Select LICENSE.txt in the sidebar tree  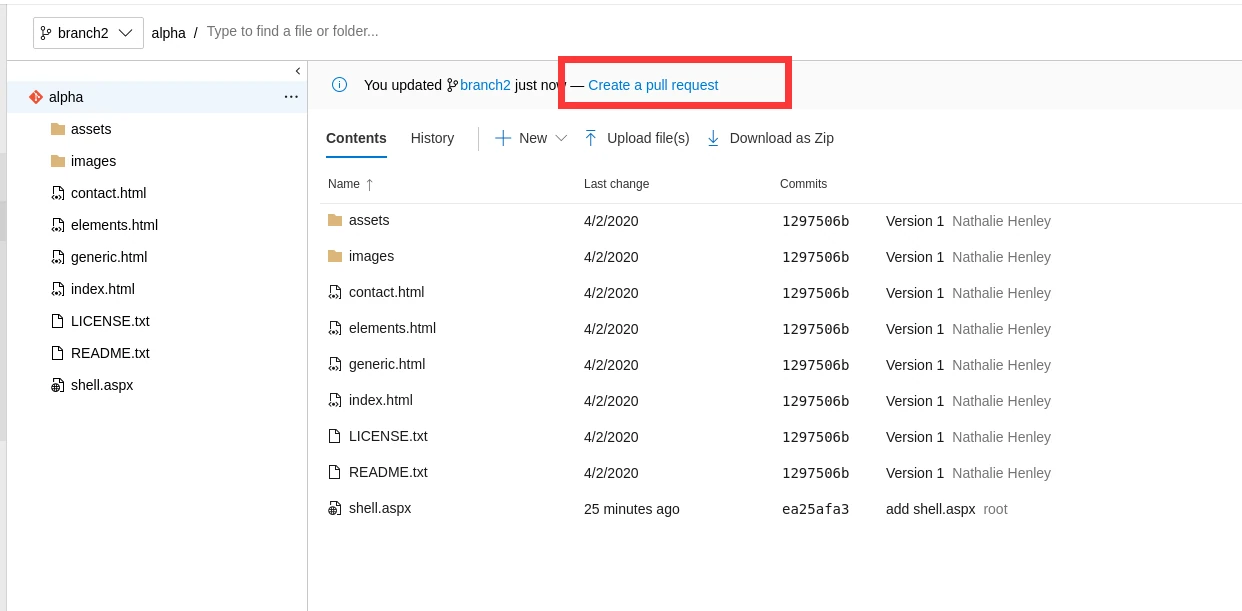coord(110,321)
